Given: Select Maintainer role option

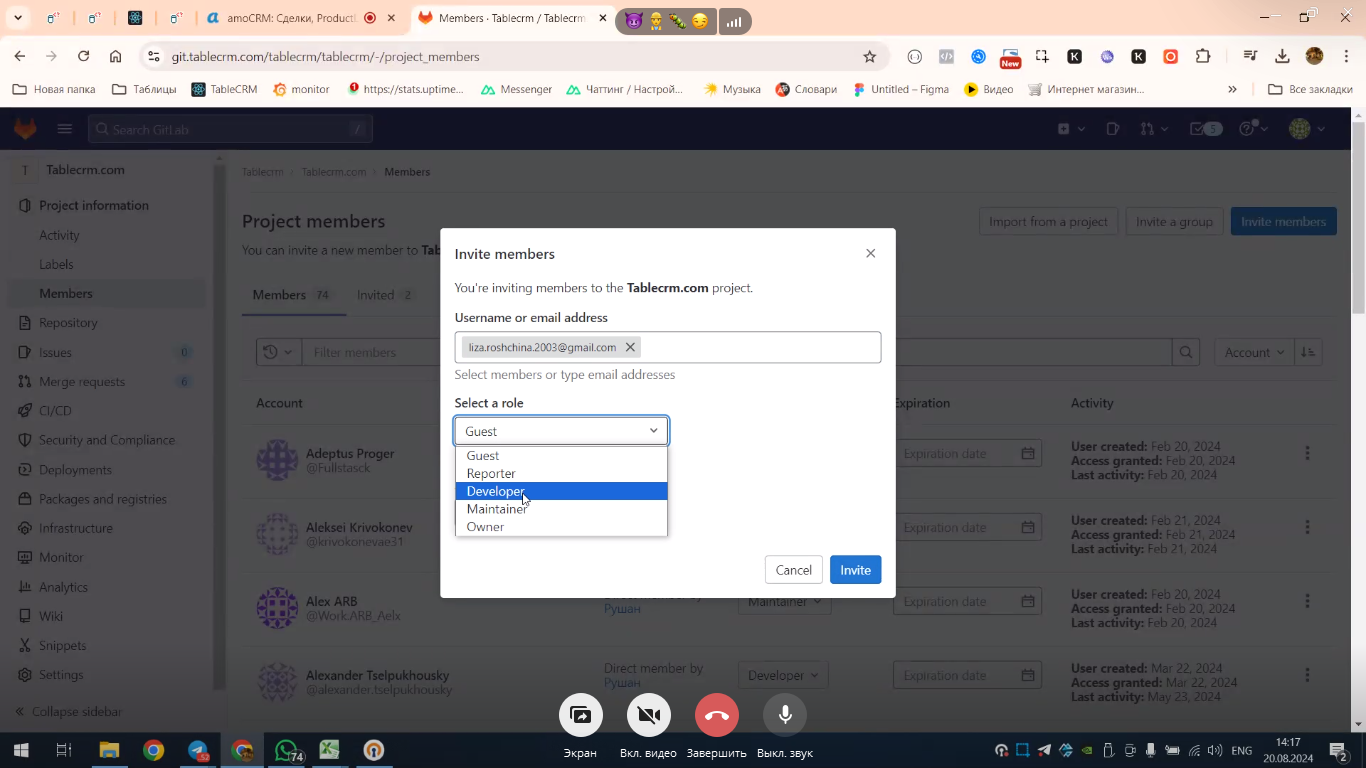Looking at the screenshot, I should [561, 509].
